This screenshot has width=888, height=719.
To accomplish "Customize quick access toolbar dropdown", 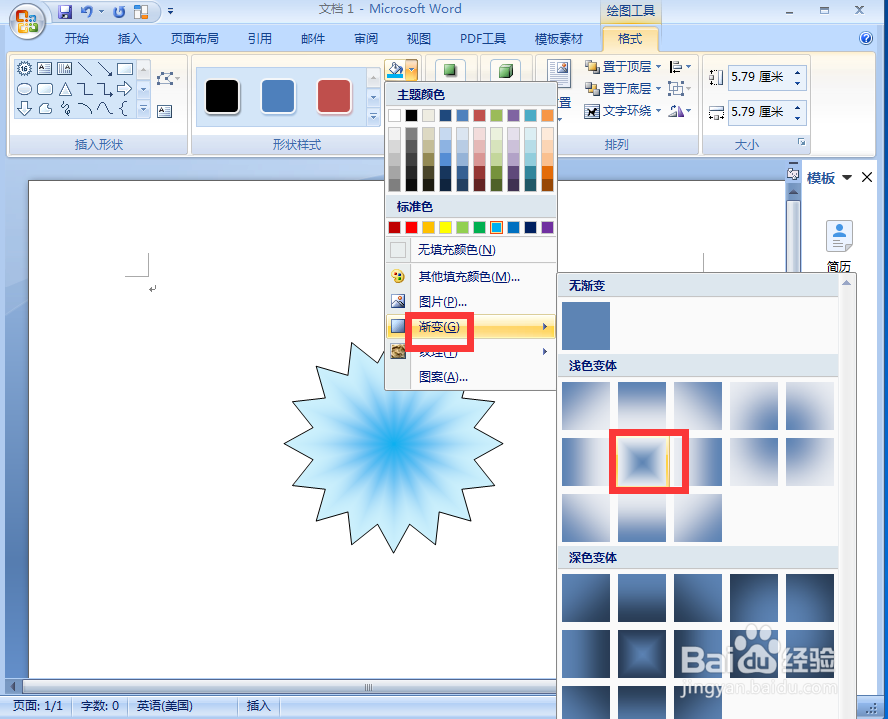I will (170, 11).
